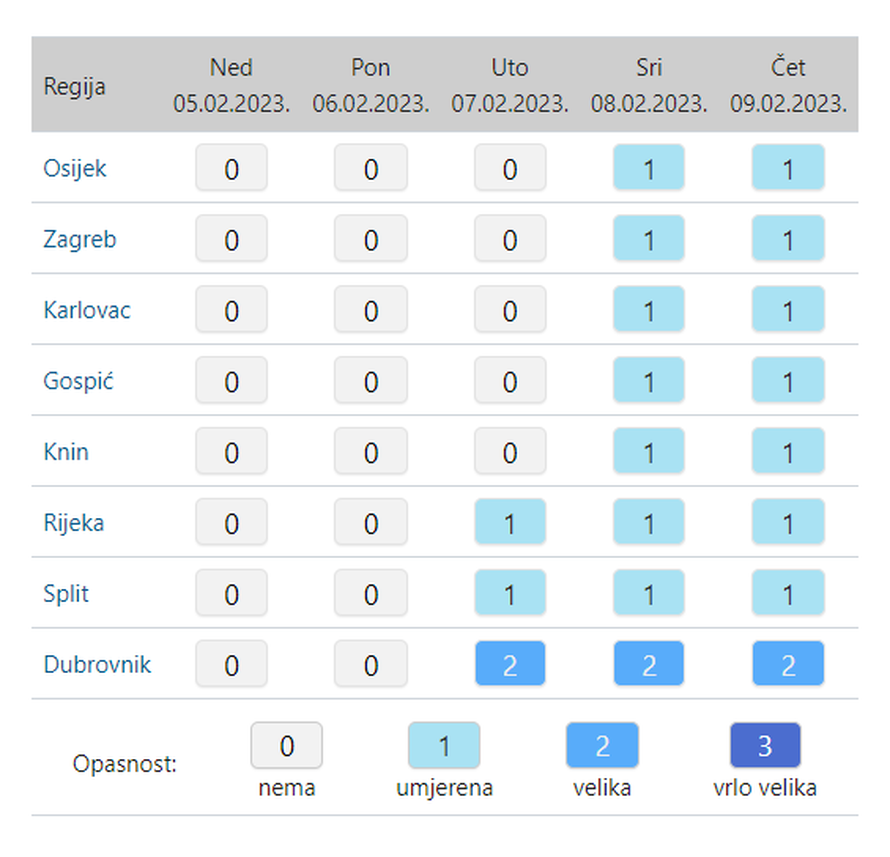The width and height of the screenshot is (890, 857).
Task: Click the legend swatch 2 'velika'
Action: pyautogui.click(x=602, y=745)
